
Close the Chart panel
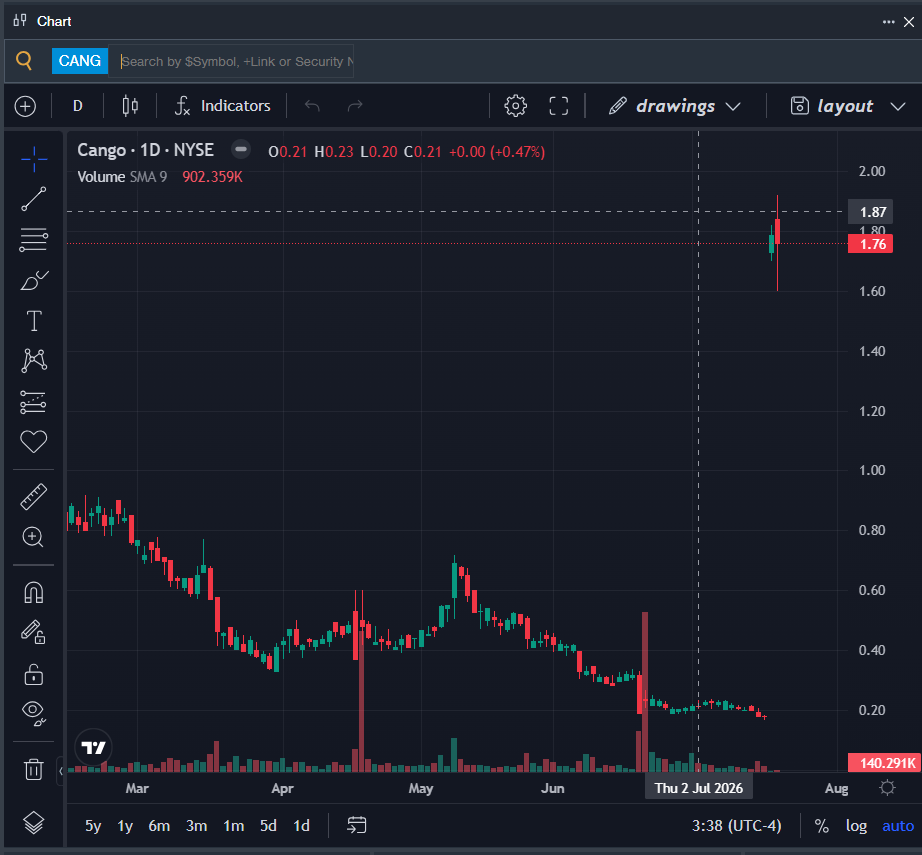pyautogui.click(x=909, y=22)
